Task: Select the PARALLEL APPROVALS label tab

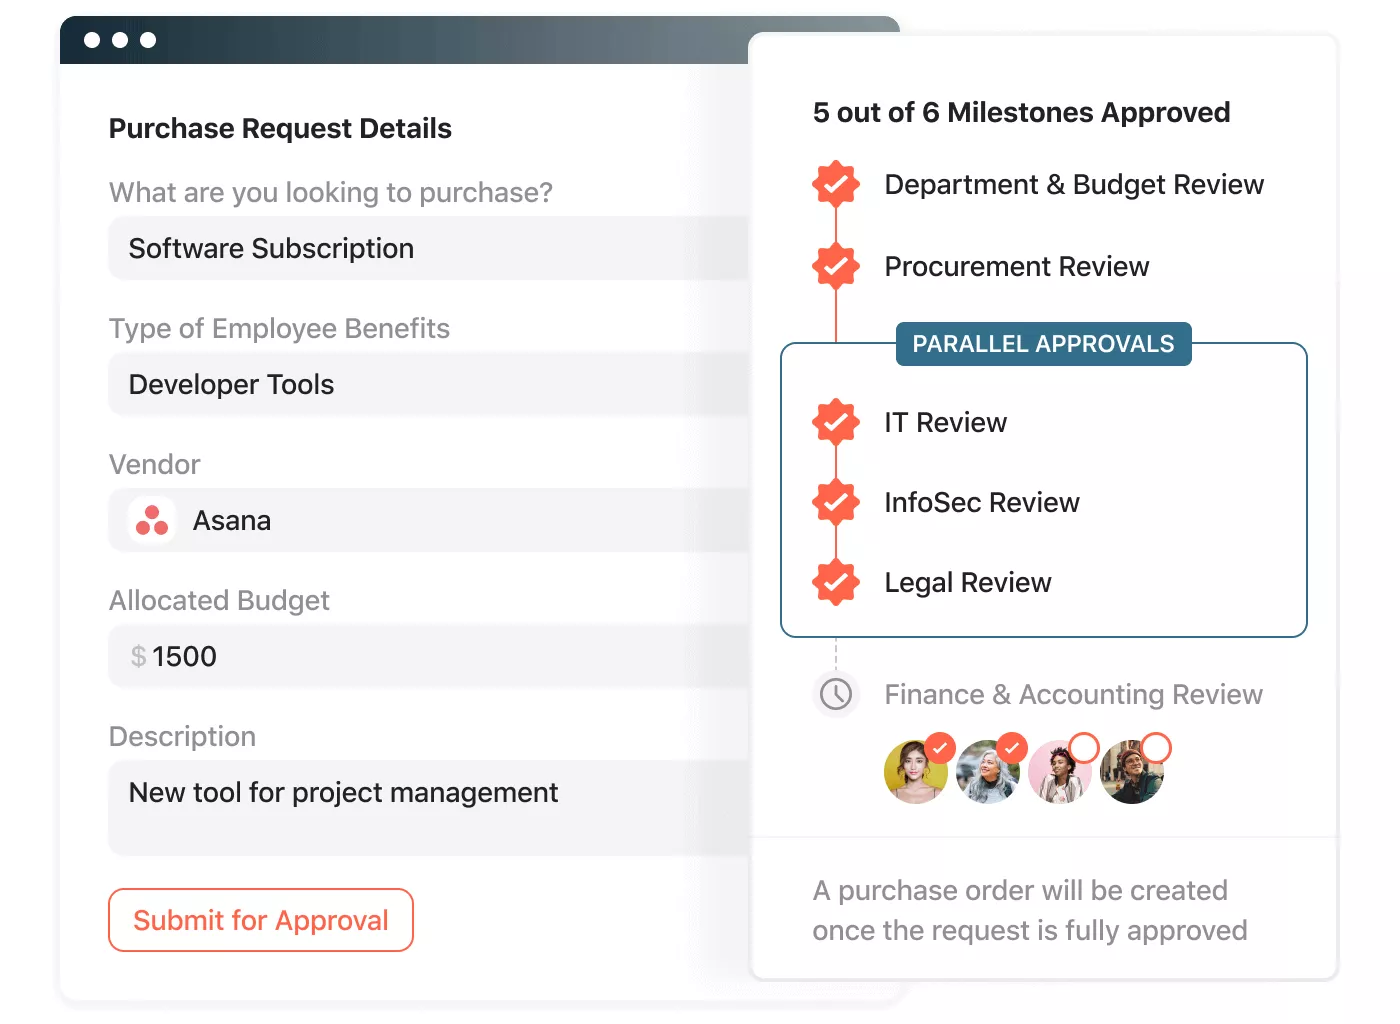Action: point(1043,344)
